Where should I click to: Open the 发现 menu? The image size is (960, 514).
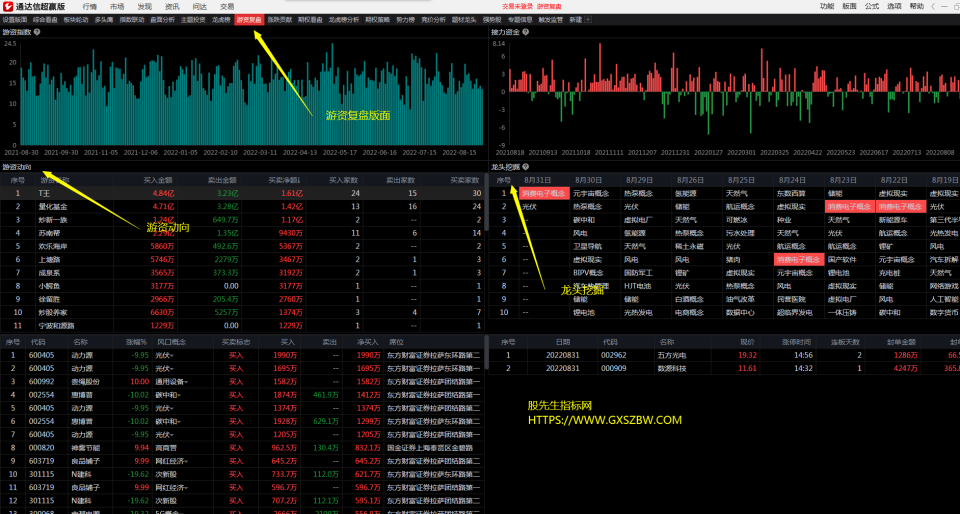[x=144, y=6]
